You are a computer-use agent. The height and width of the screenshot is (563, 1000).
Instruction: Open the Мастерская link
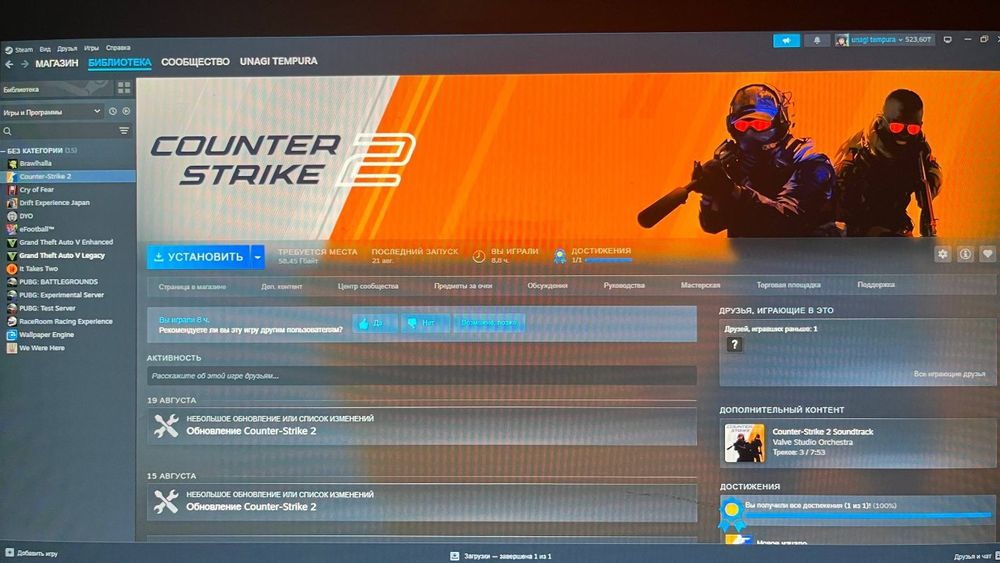point(700,285)
